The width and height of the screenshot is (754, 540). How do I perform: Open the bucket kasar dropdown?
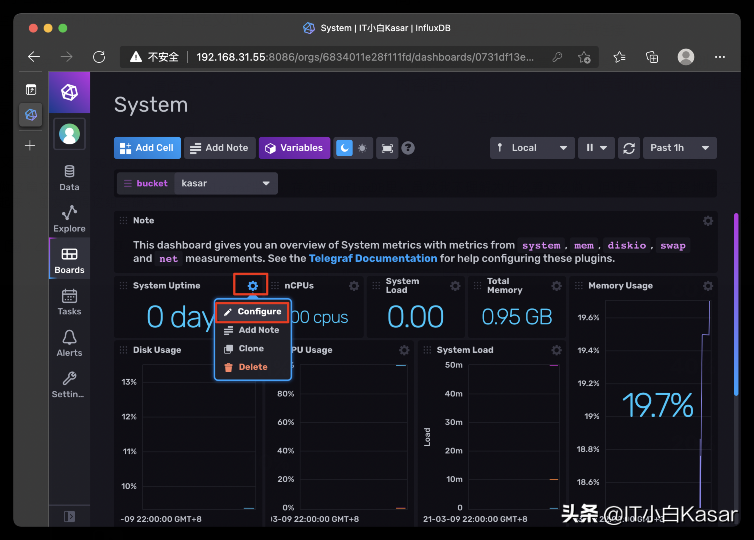point(226,183)
